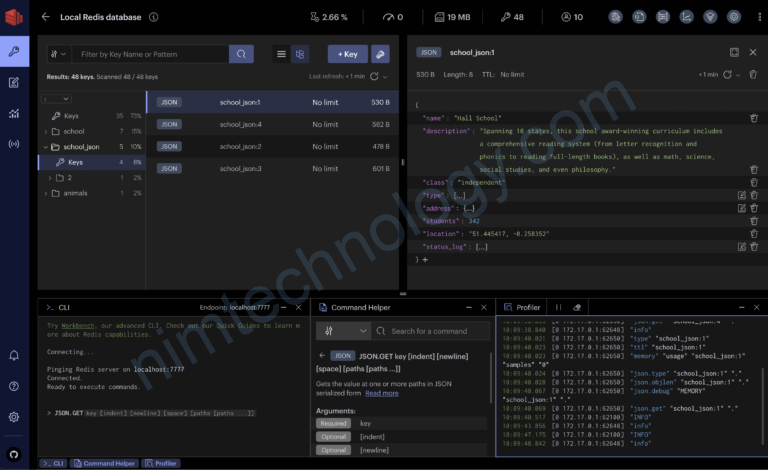Open auto-refresh dropdown in key details
The image size is (768, 470).
738,75
